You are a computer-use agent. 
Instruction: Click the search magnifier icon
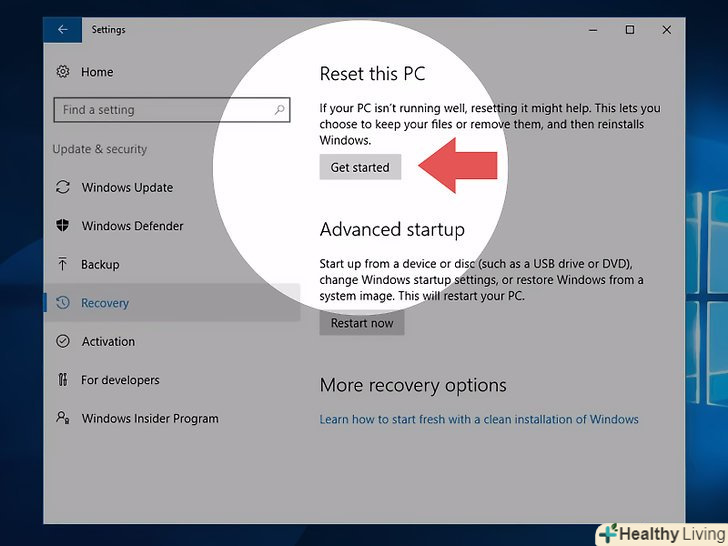pyautogui.click(x=279, y=110)
